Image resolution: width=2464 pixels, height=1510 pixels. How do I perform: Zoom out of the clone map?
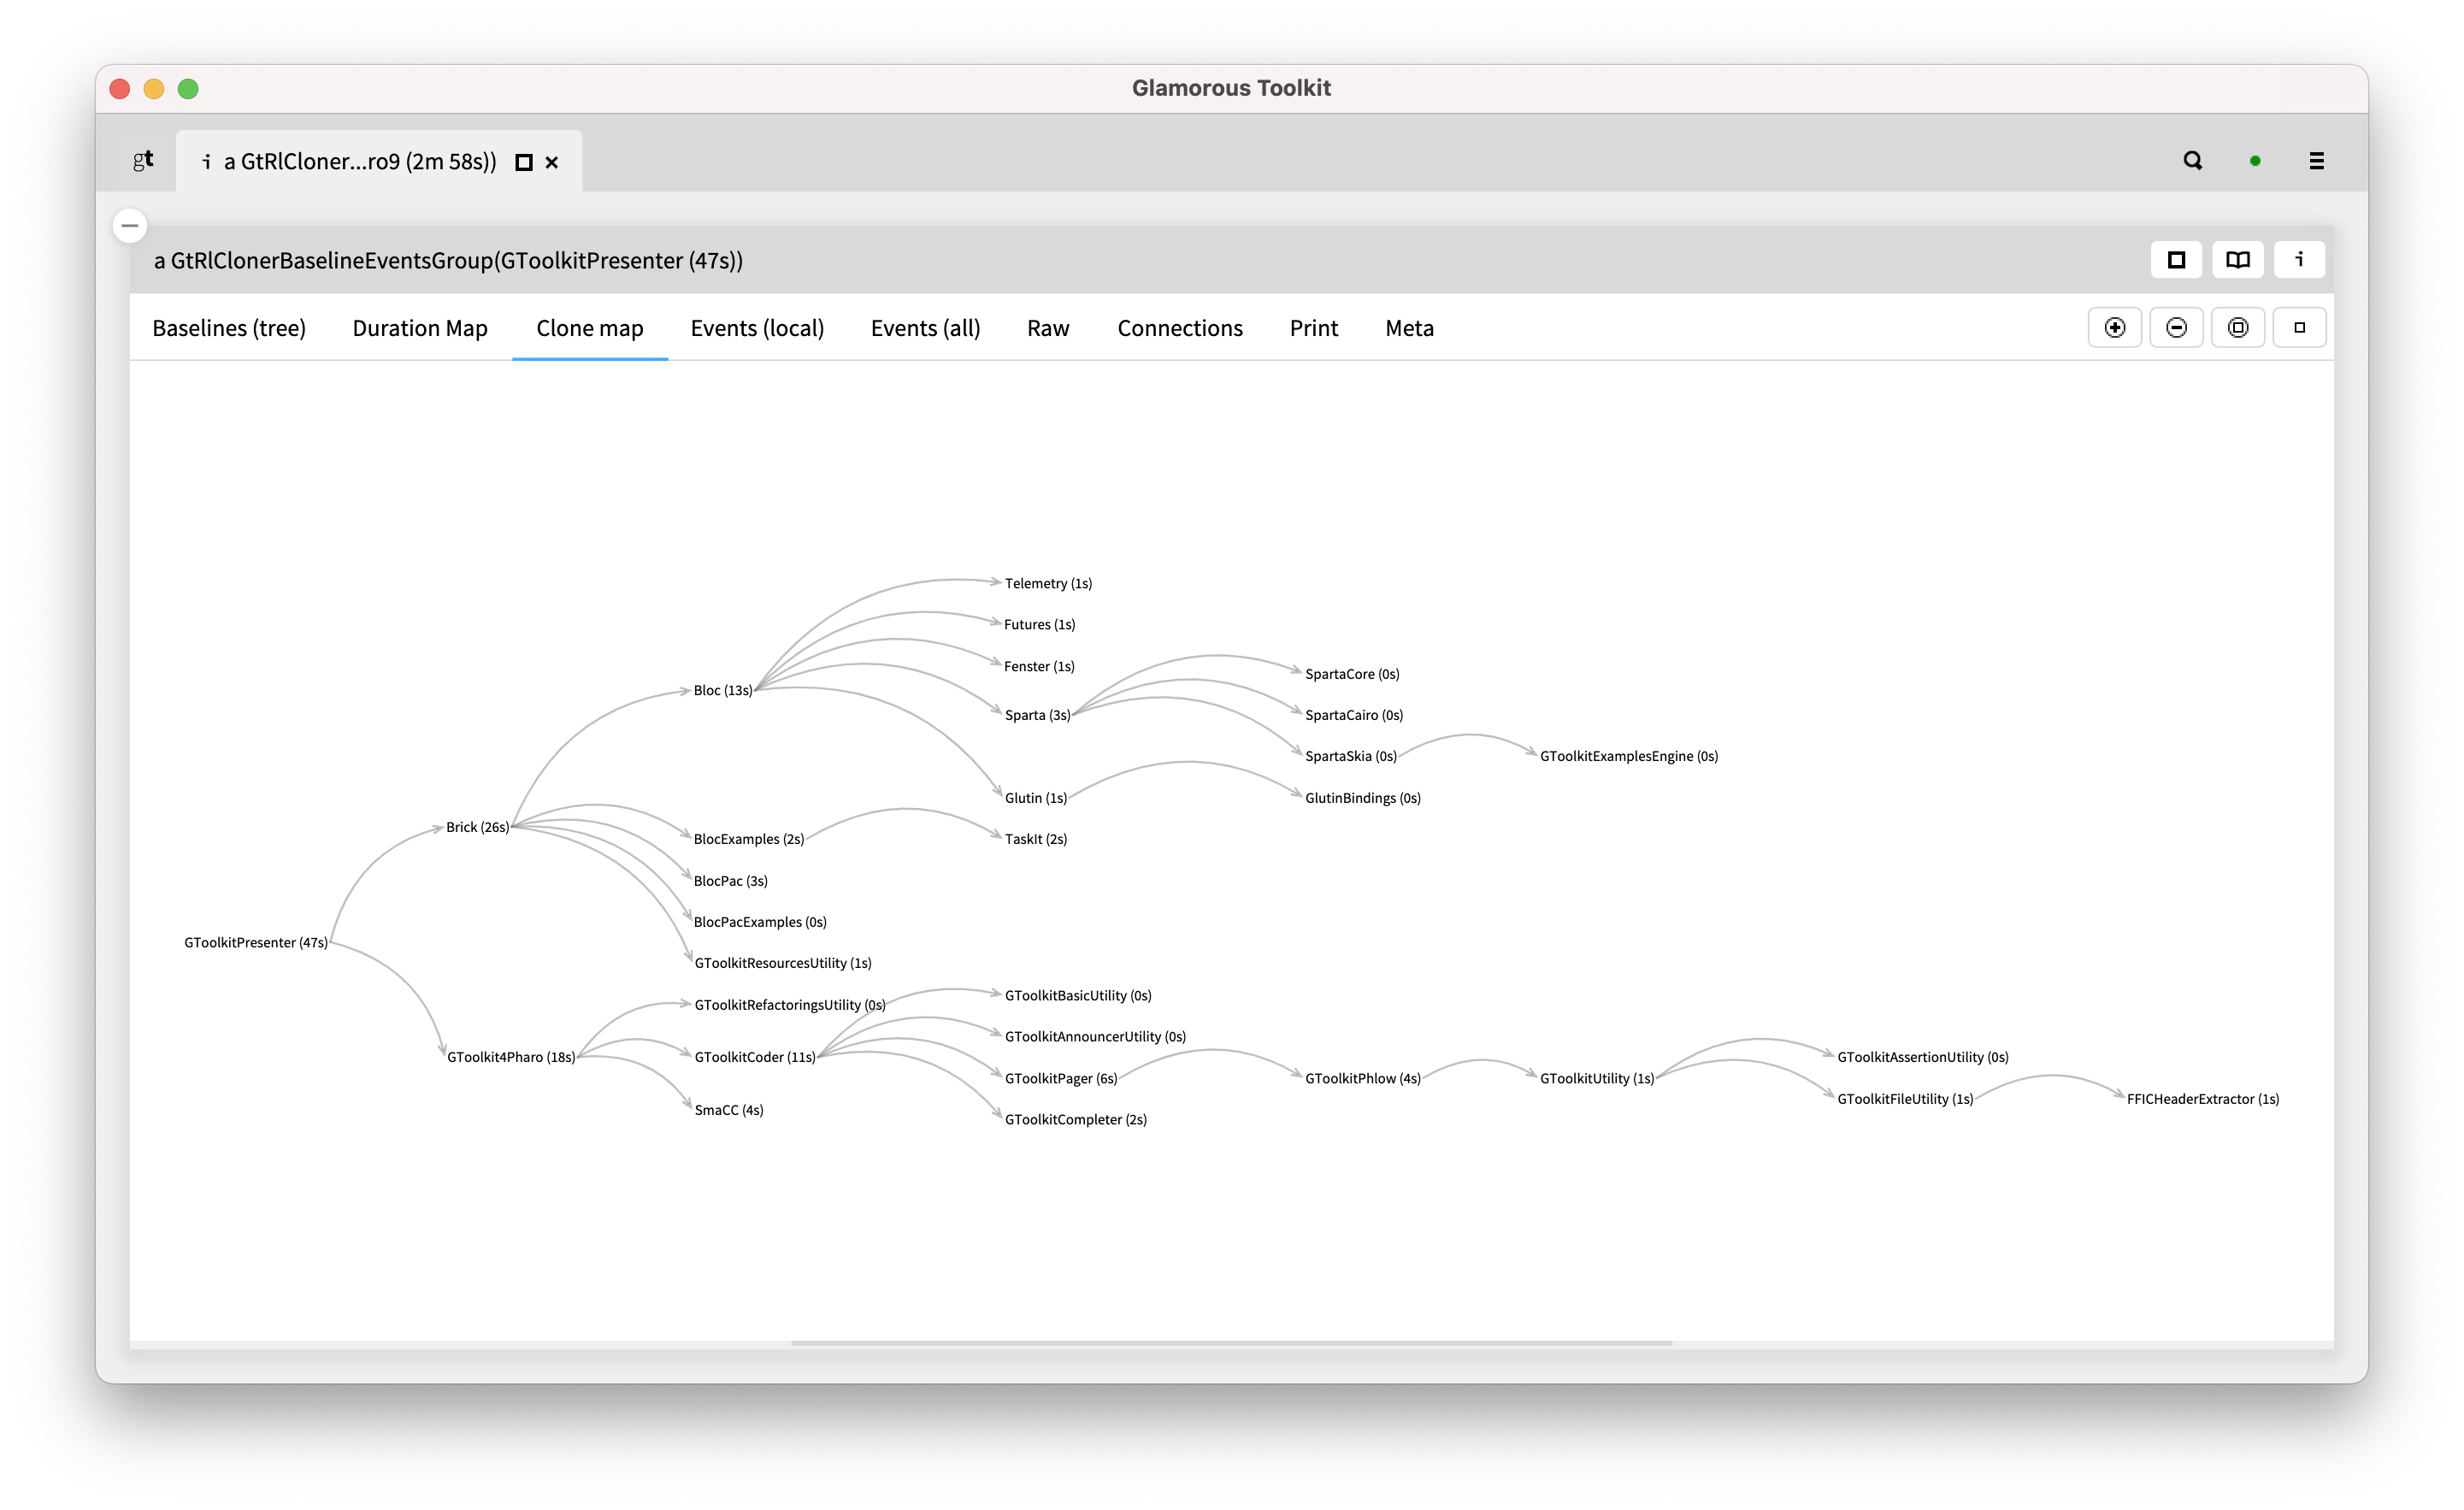click(x=2176, y=327)
